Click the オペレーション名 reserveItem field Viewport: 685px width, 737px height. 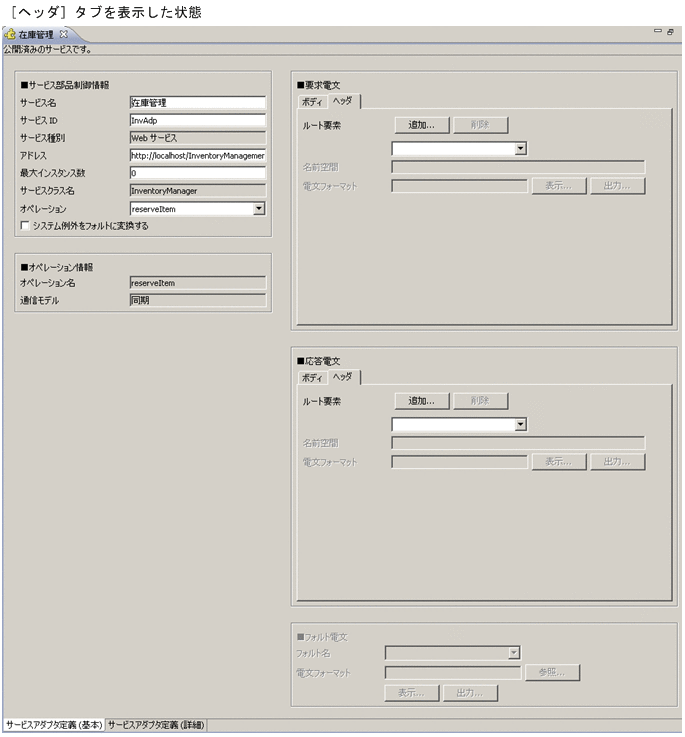pyautogui.click(x=197, y=283)
